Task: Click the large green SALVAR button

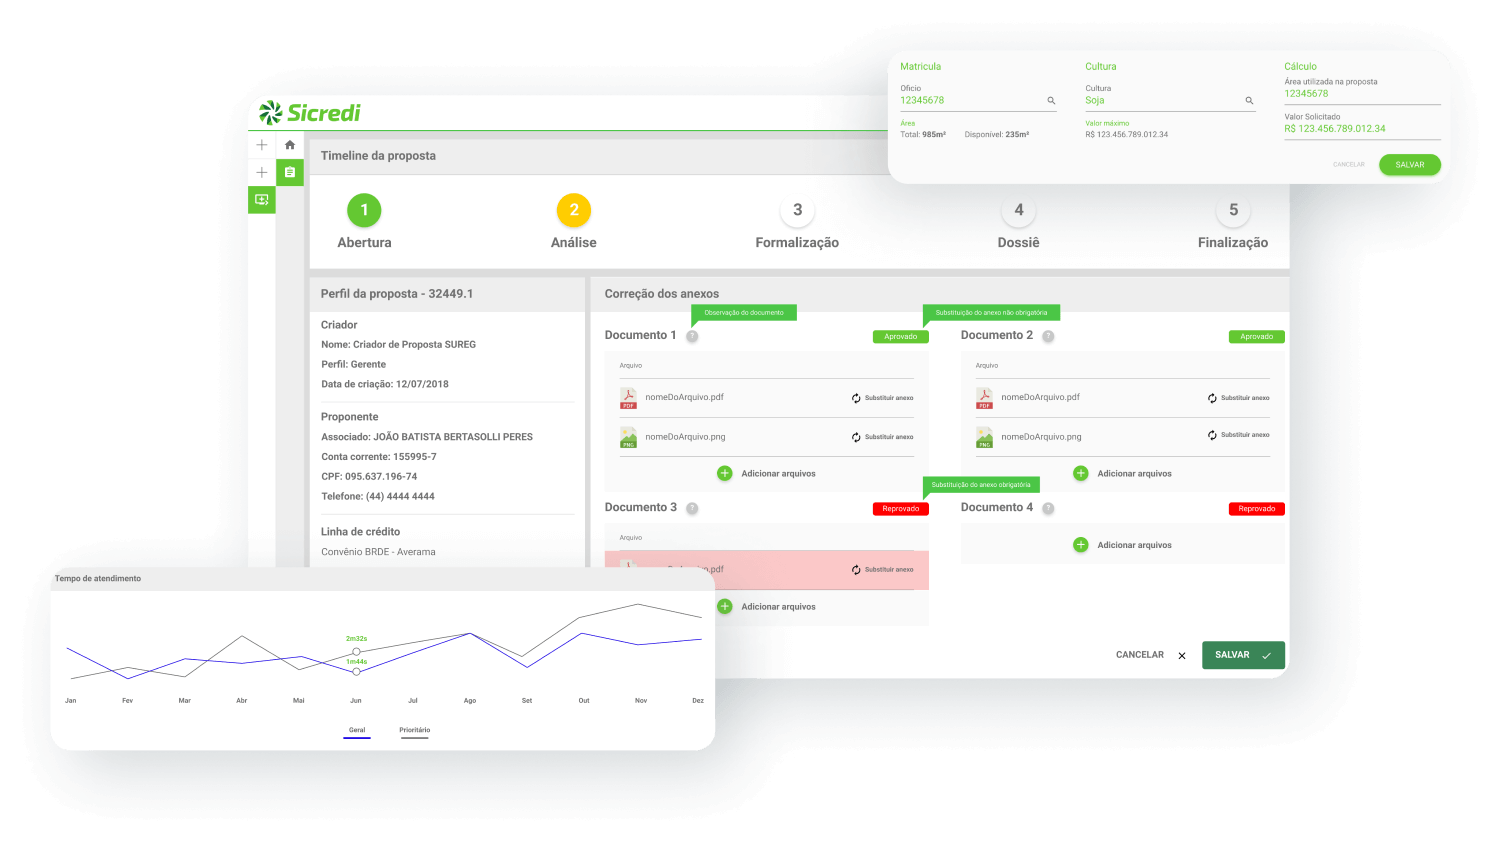Action: (1243, 655)
